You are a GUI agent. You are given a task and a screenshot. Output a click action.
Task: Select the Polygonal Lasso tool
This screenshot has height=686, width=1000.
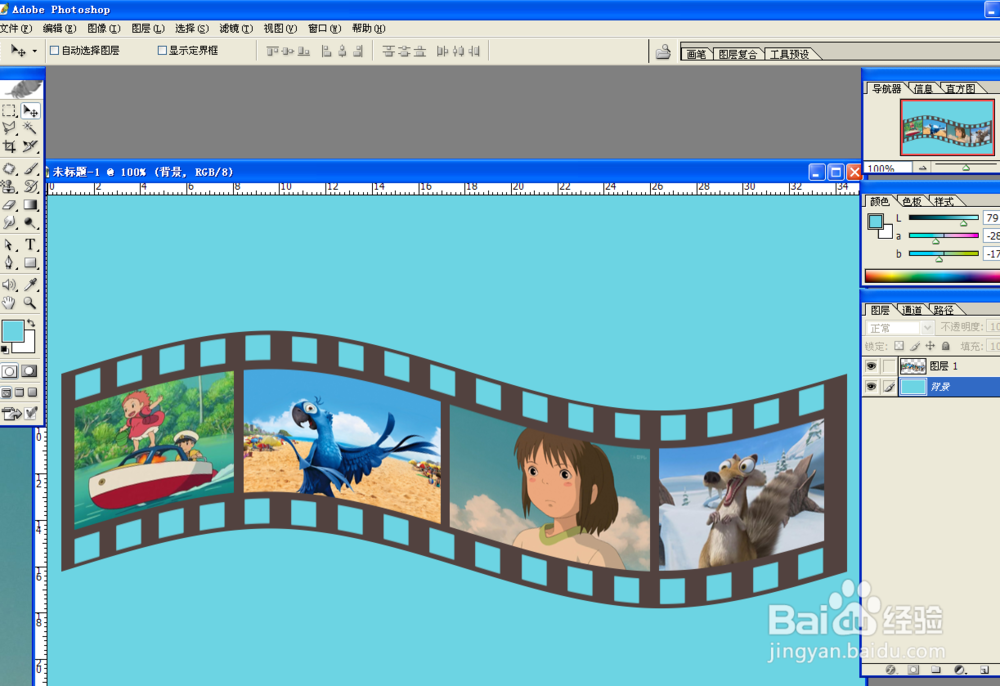tap(9, 128)
